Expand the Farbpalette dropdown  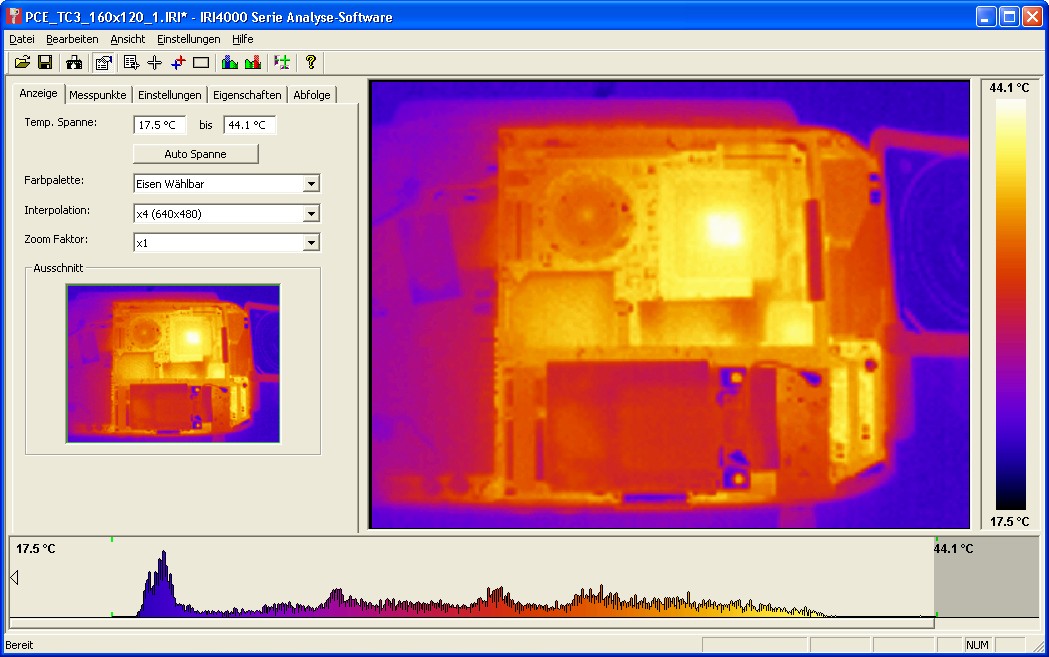(311, 184)
